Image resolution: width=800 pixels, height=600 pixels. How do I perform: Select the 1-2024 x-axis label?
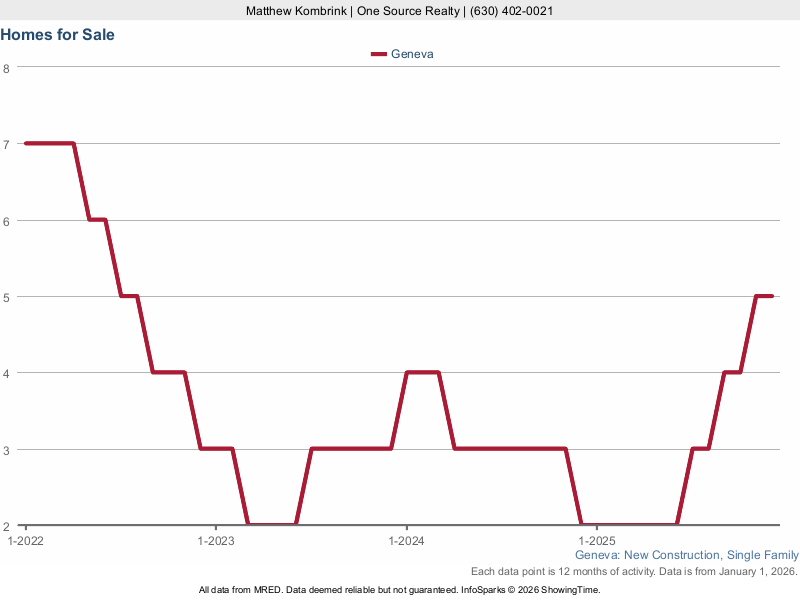pos(406,540)
